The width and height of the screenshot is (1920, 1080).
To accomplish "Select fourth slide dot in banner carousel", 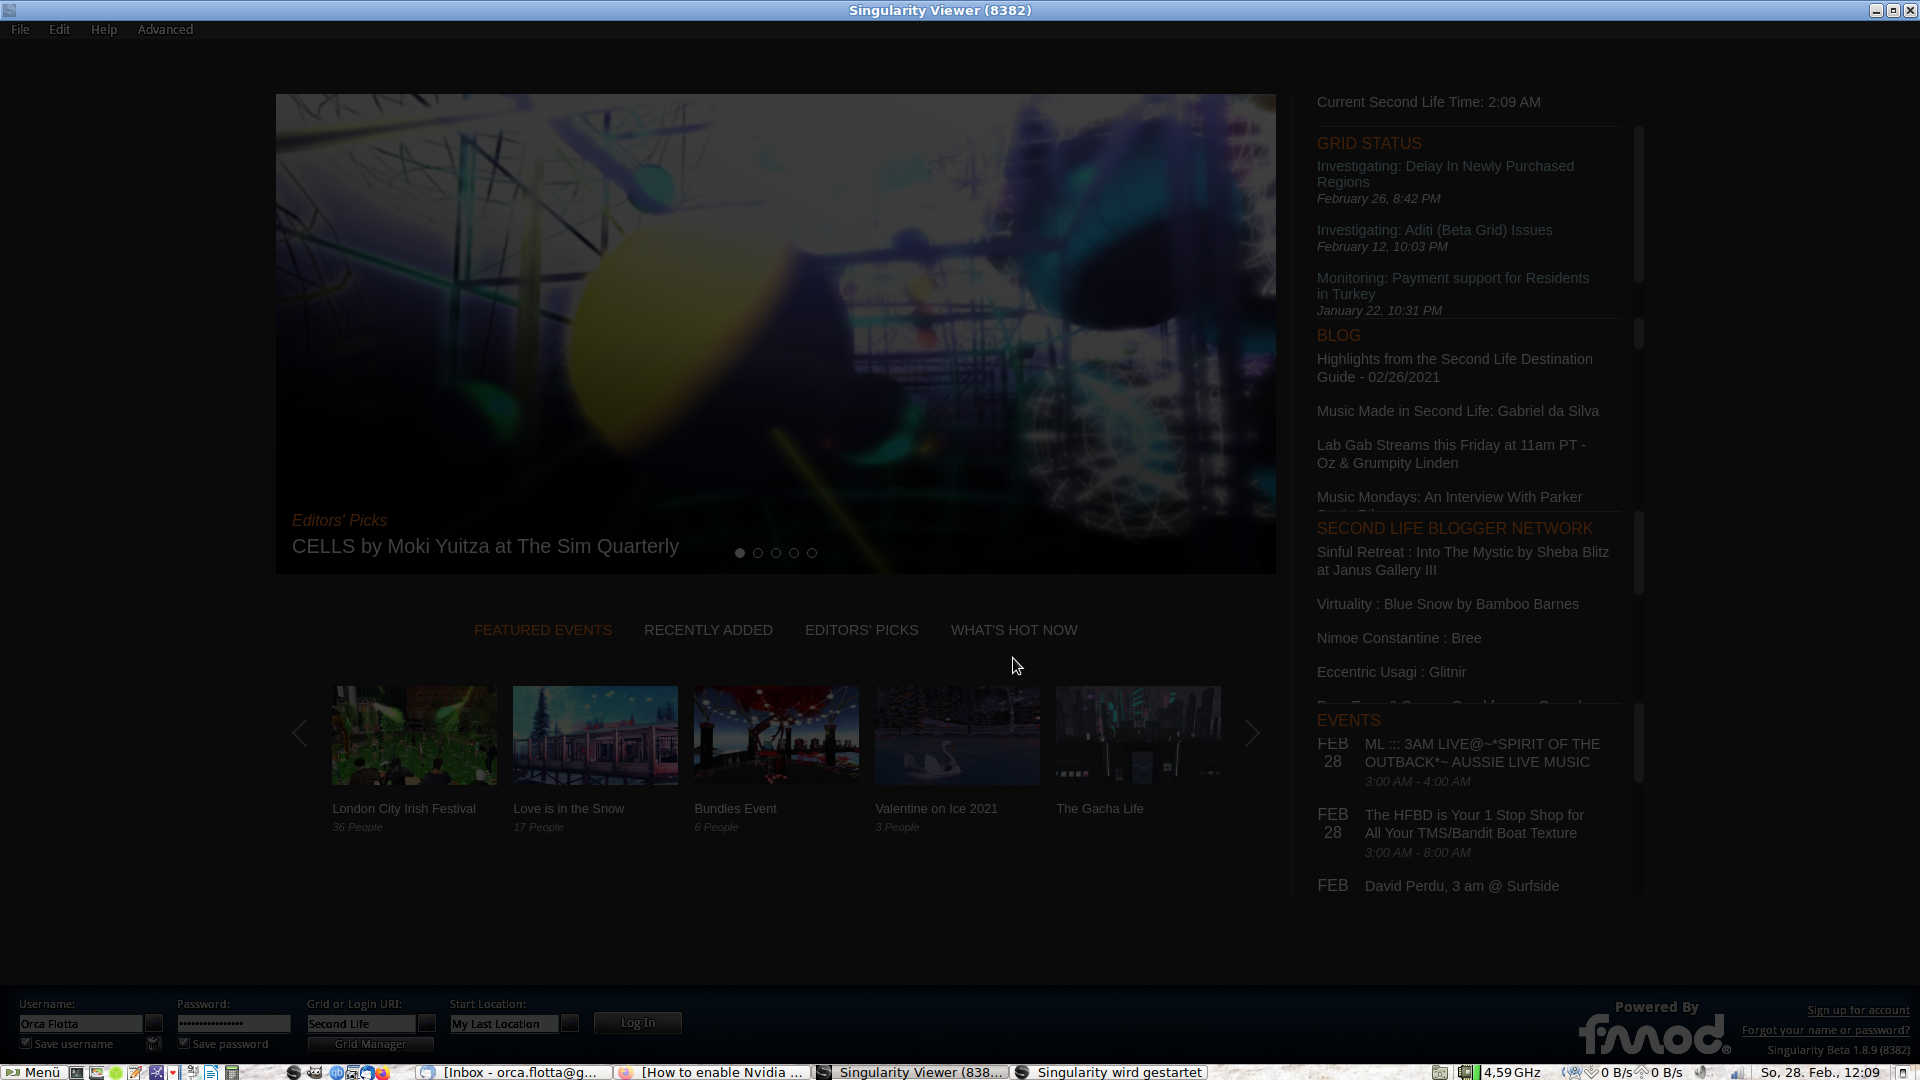I will (794, 553).
